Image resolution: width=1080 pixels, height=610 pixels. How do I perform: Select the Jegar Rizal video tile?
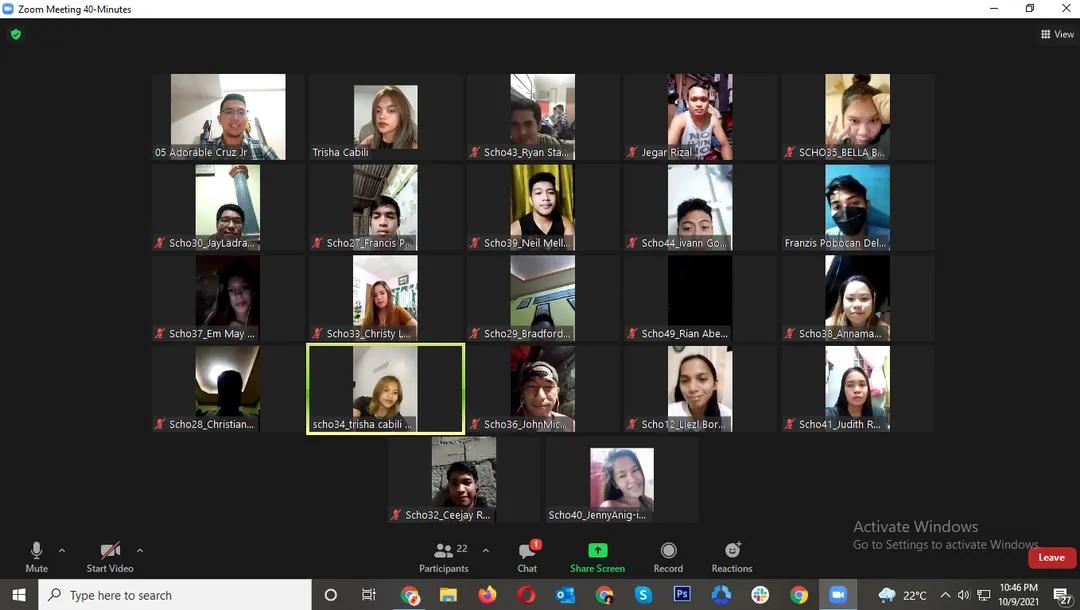pos(700,117)
